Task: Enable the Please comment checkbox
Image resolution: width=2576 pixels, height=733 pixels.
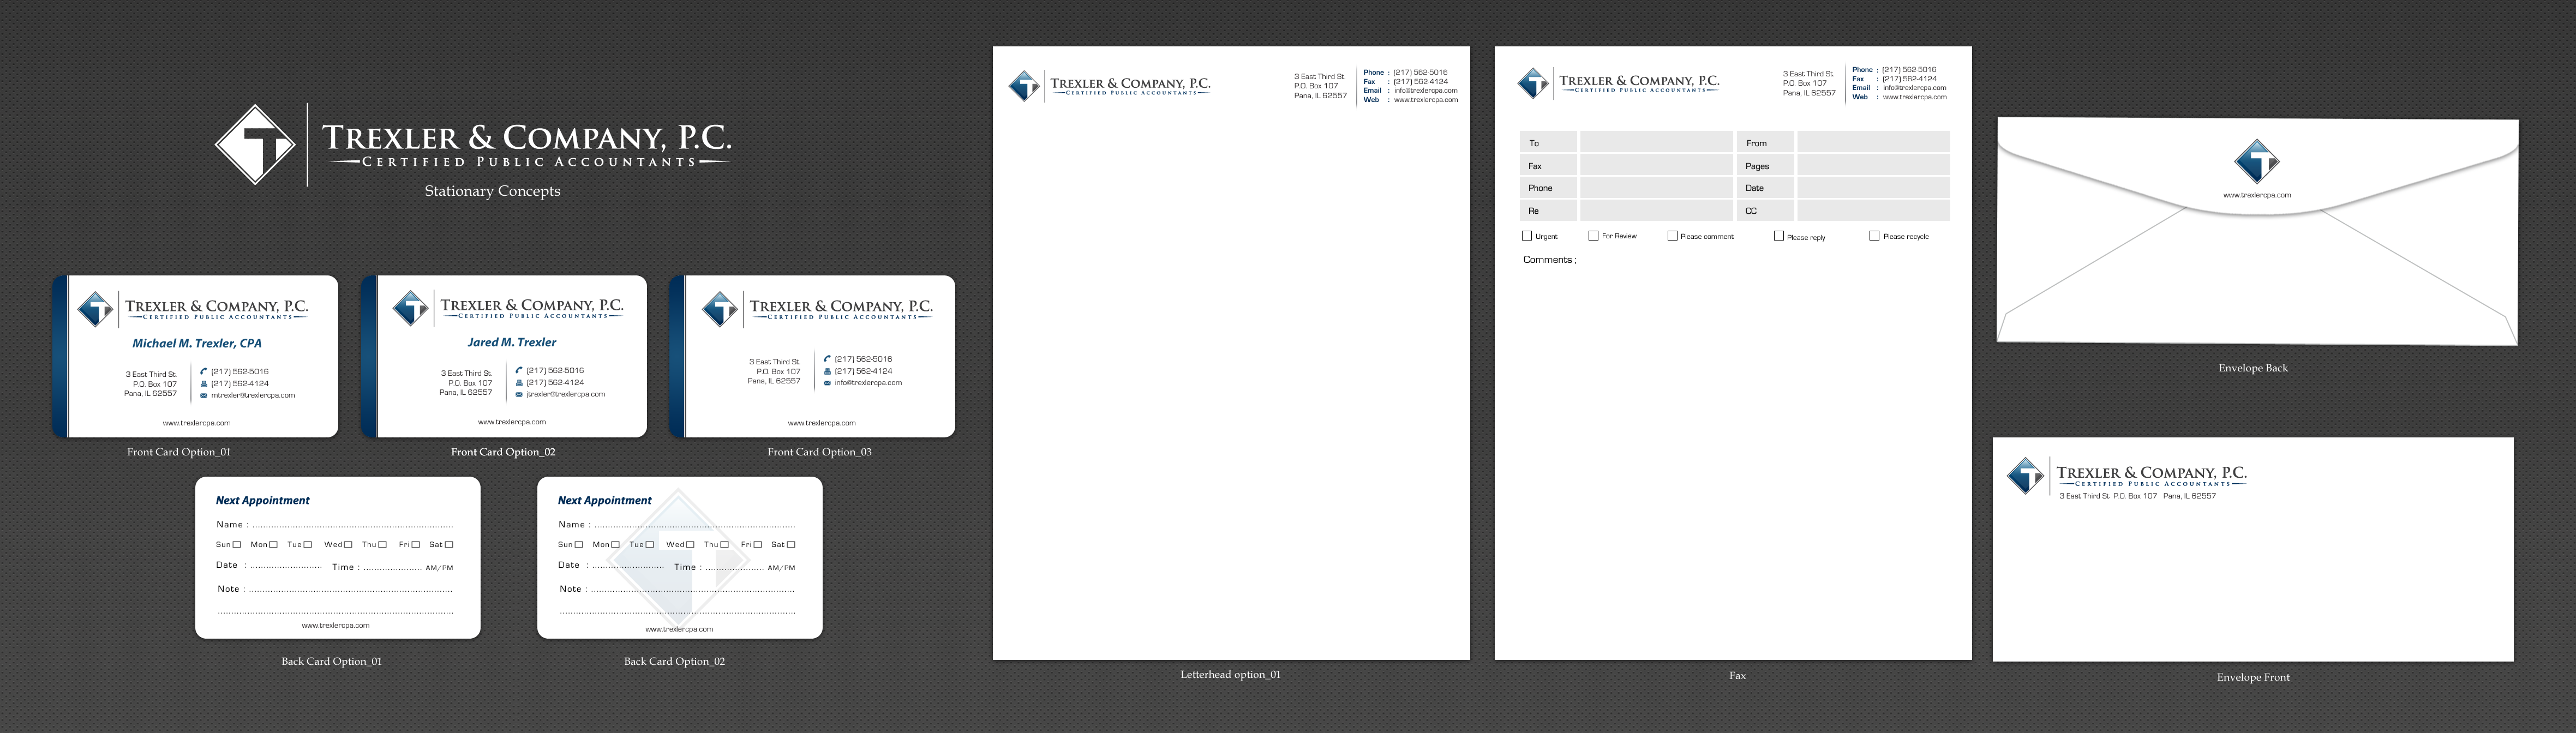Action: 1672,236
